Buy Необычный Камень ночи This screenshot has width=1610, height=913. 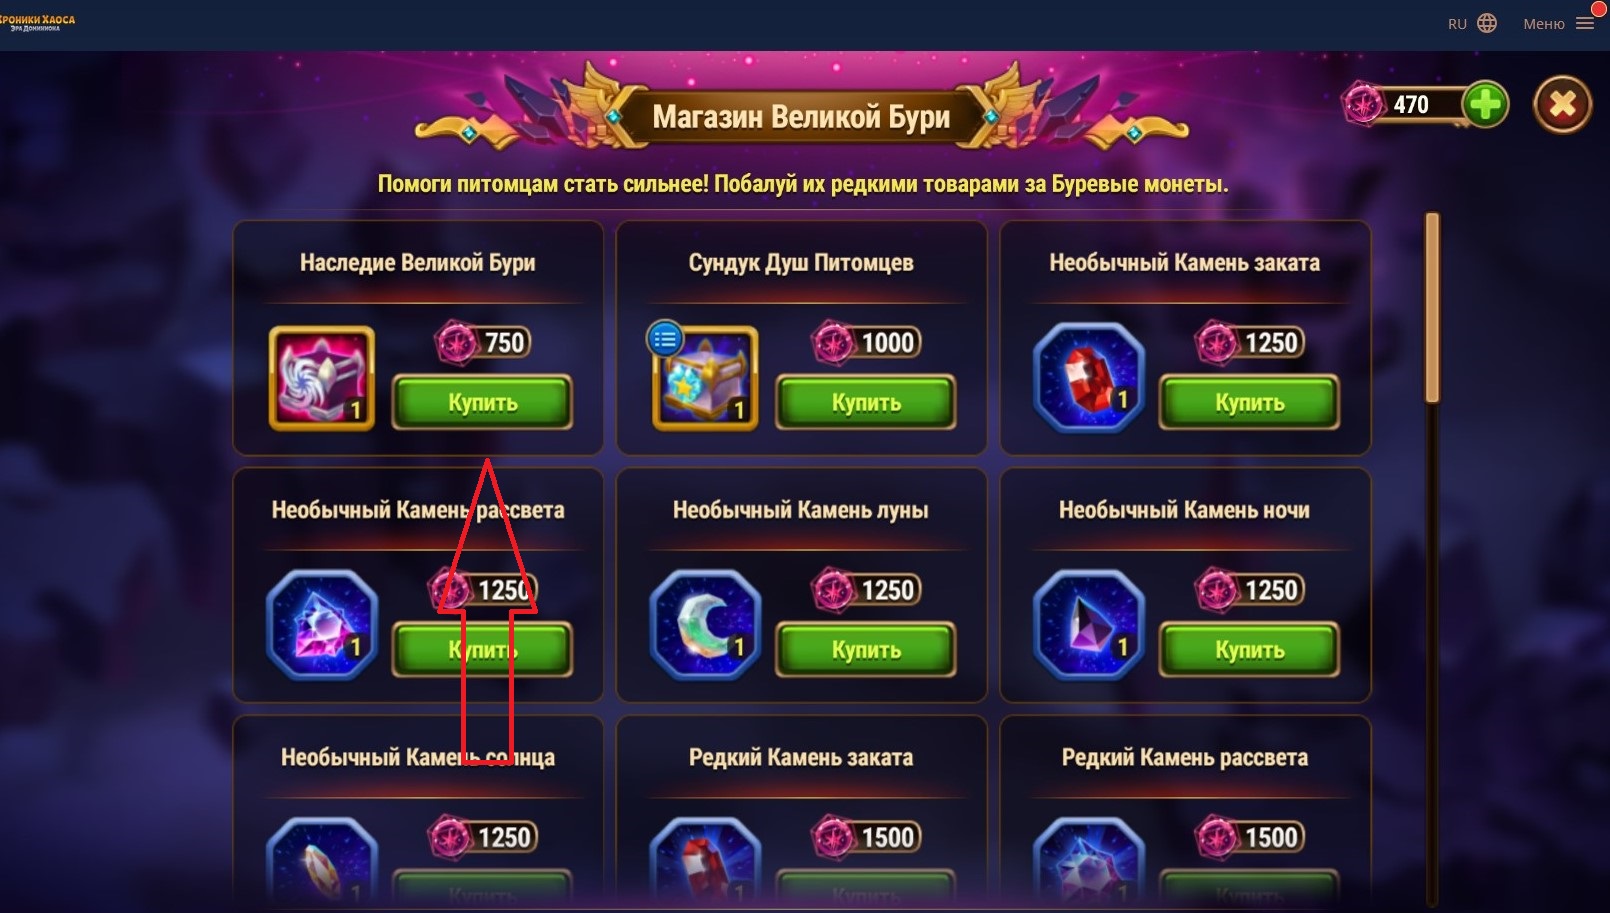click(x=1249, y=649)
